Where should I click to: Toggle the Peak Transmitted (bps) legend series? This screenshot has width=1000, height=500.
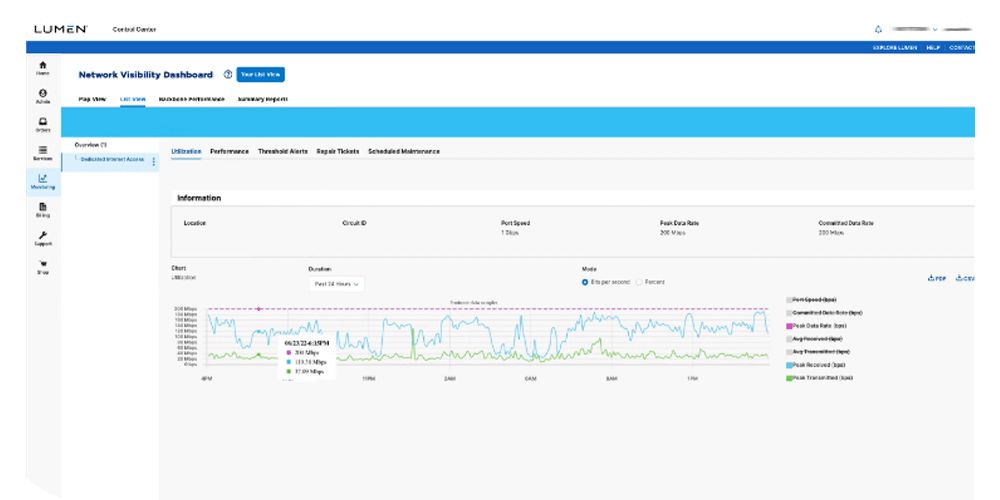820,378
